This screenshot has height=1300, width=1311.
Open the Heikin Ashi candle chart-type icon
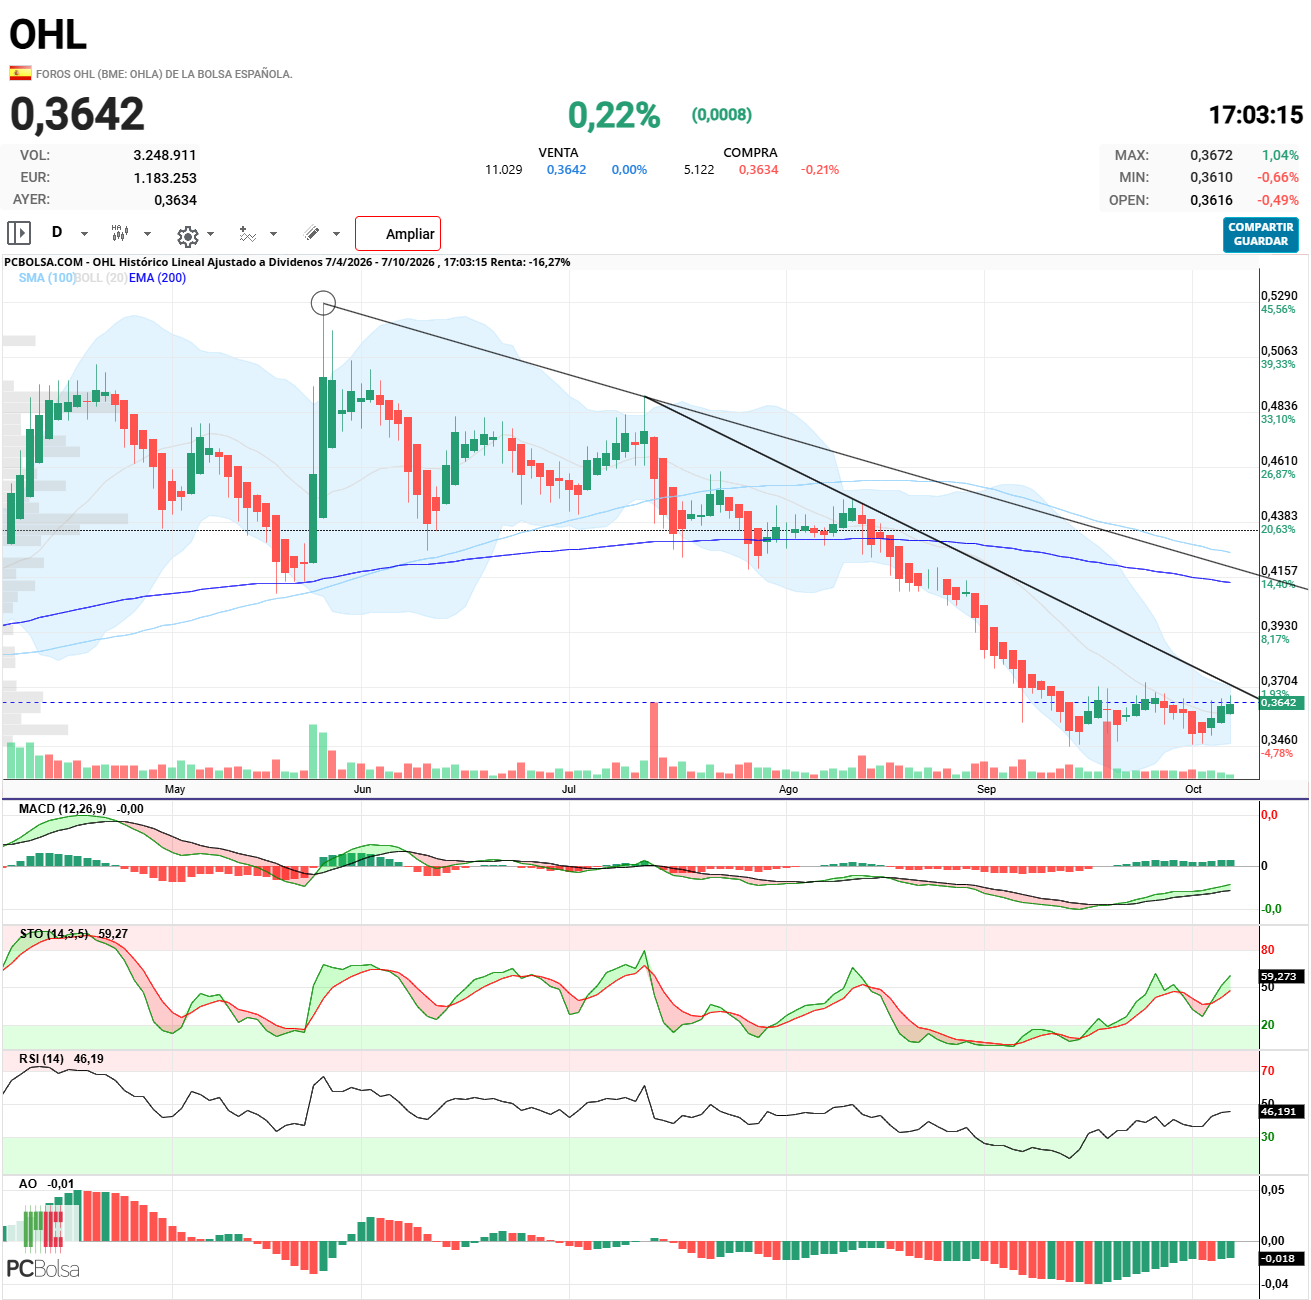click(120, 233)
